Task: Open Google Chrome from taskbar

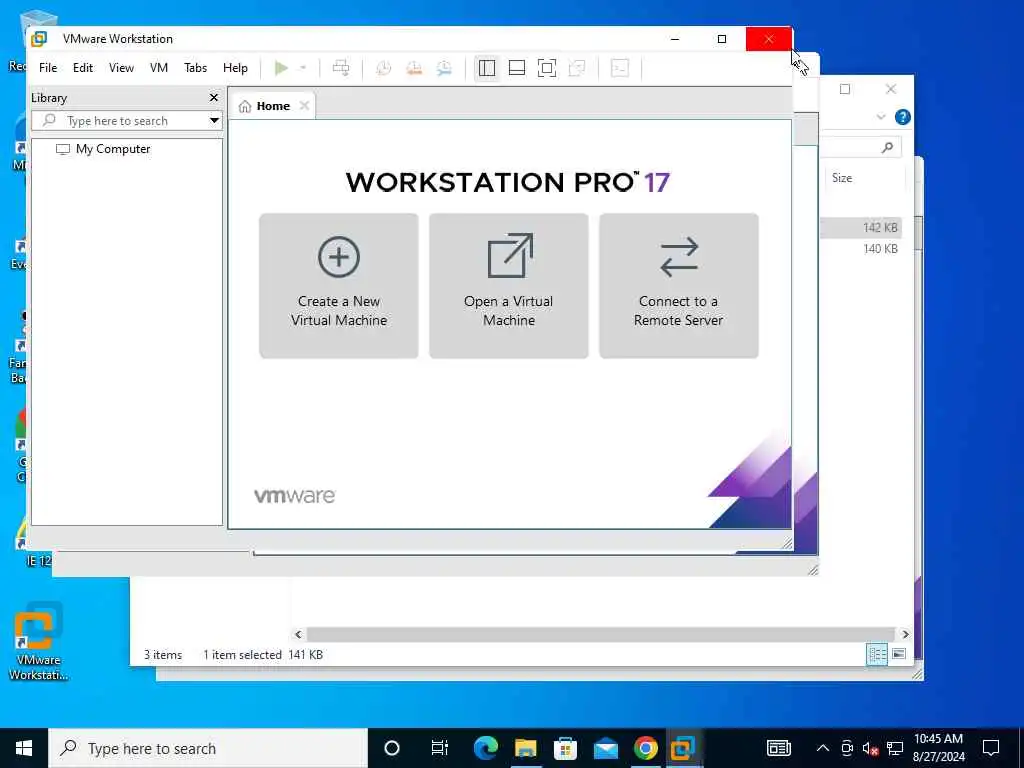Action: point(646,748)
